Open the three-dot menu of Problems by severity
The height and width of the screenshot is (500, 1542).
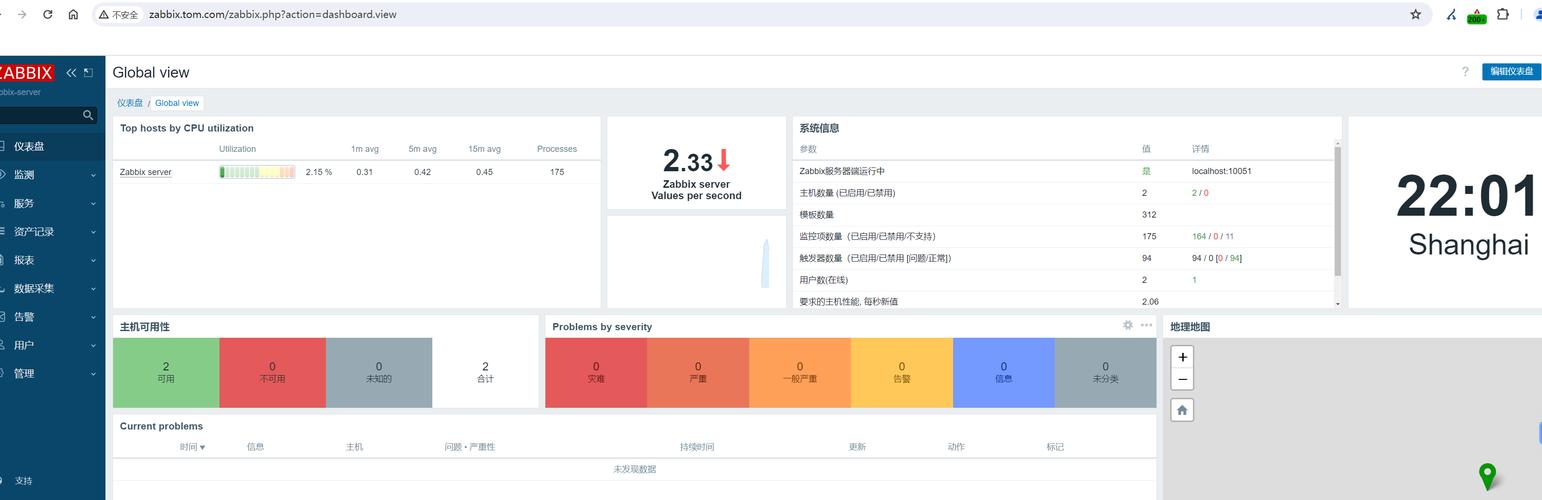(x=1146, y=325)
